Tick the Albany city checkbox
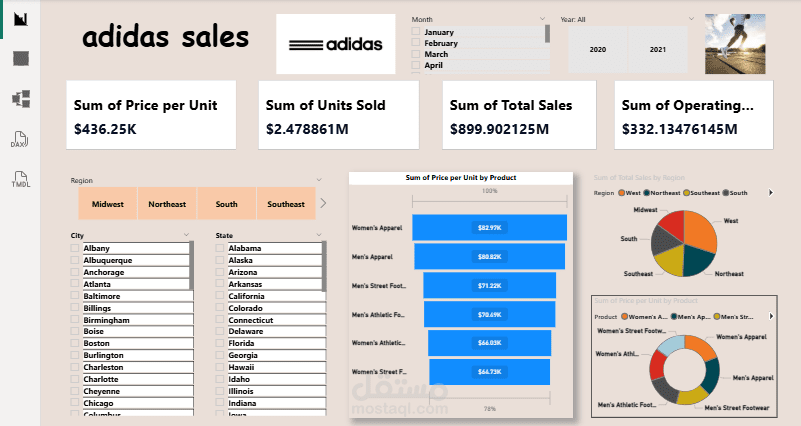This screenshot has width=801, height=426. [x=75, y=248]
